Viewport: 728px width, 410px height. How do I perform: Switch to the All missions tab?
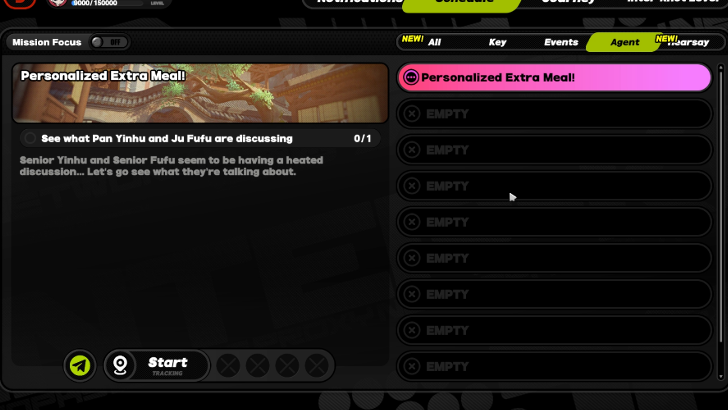(435, 42)
